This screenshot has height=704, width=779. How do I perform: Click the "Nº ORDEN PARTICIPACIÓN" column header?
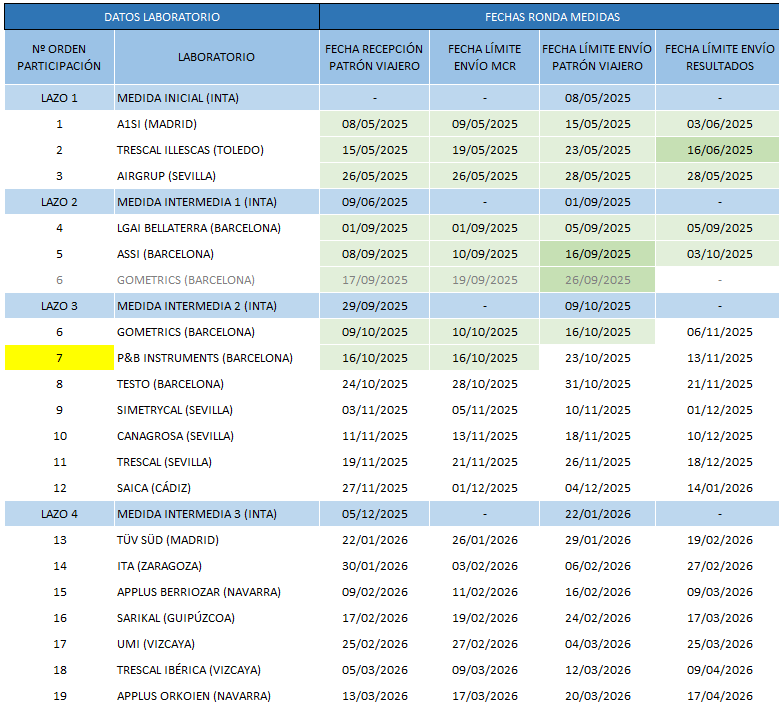tap(60, 57)
